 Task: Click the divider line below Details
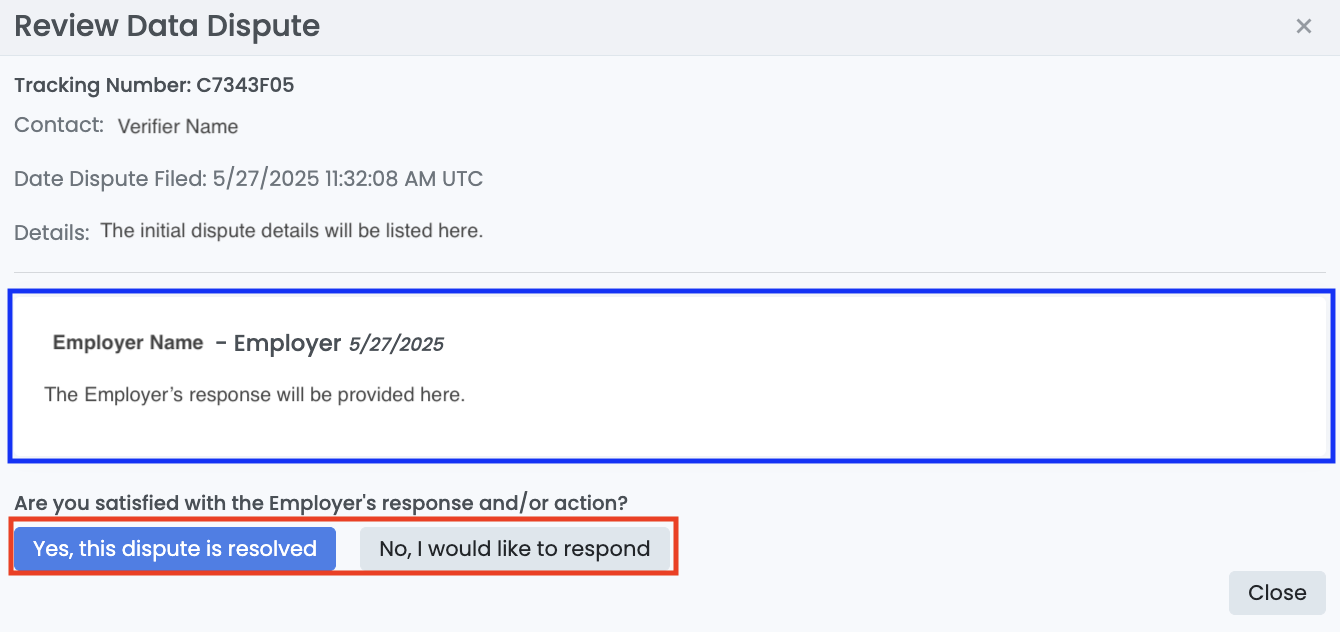pos(670,272)
